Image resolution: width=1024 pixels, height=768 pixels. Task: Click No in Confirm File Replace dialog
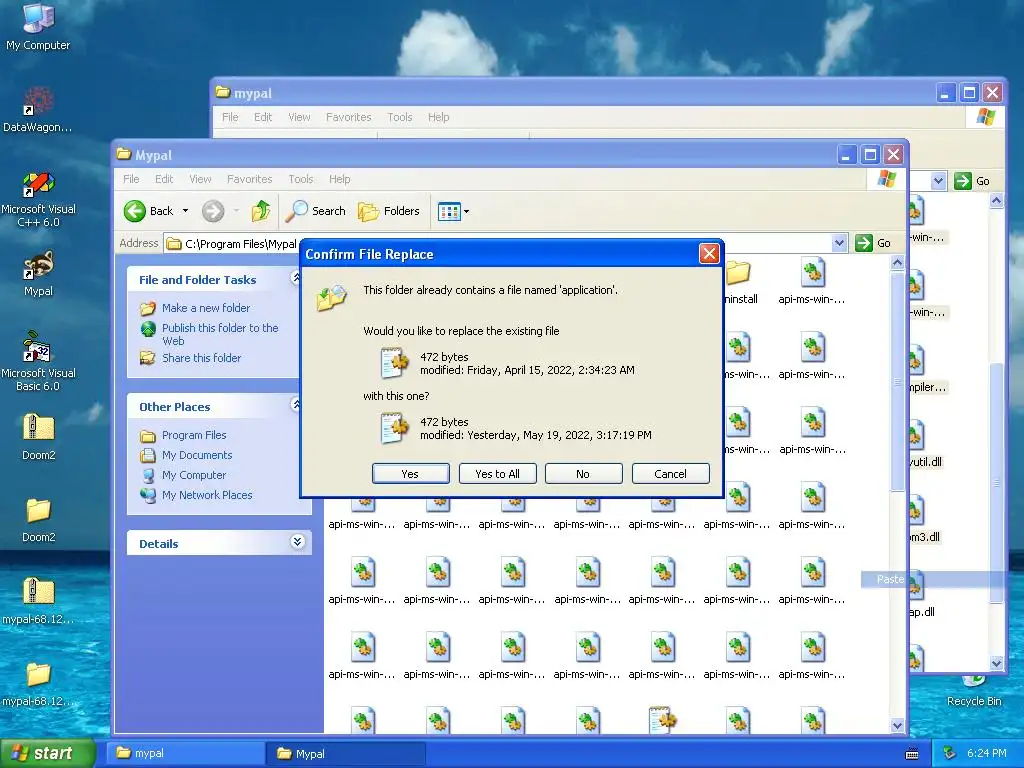583,473
